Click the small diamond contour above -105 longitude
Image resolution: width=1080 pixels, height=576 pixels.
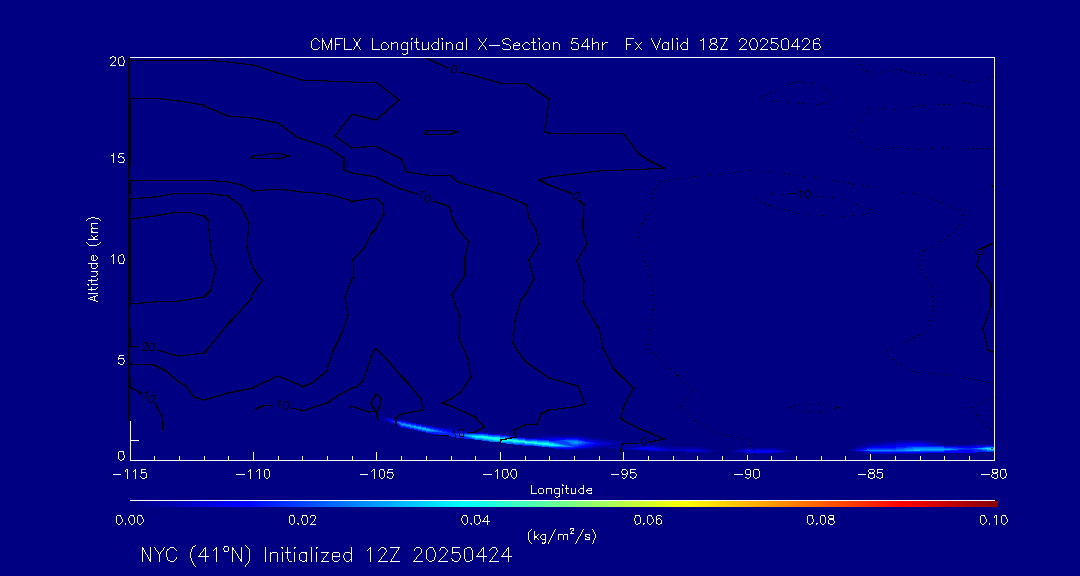(x=376, y=404)
